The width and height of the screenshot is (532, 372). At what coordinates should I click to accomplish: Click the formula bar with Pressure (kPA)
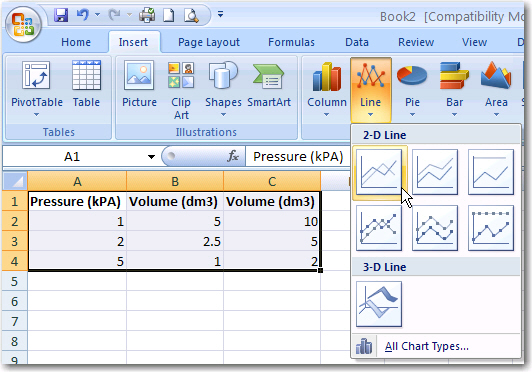click(298, 156)
